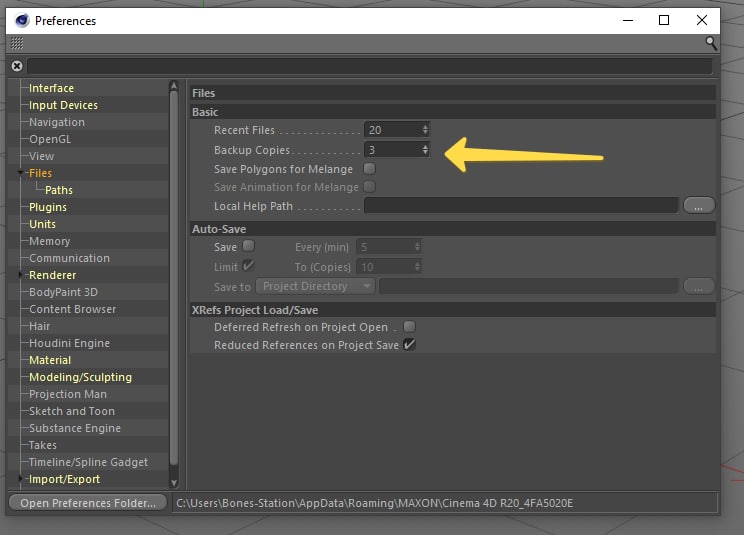Select Interface in the category tree
744x535 pixels.
coord(51,88)
